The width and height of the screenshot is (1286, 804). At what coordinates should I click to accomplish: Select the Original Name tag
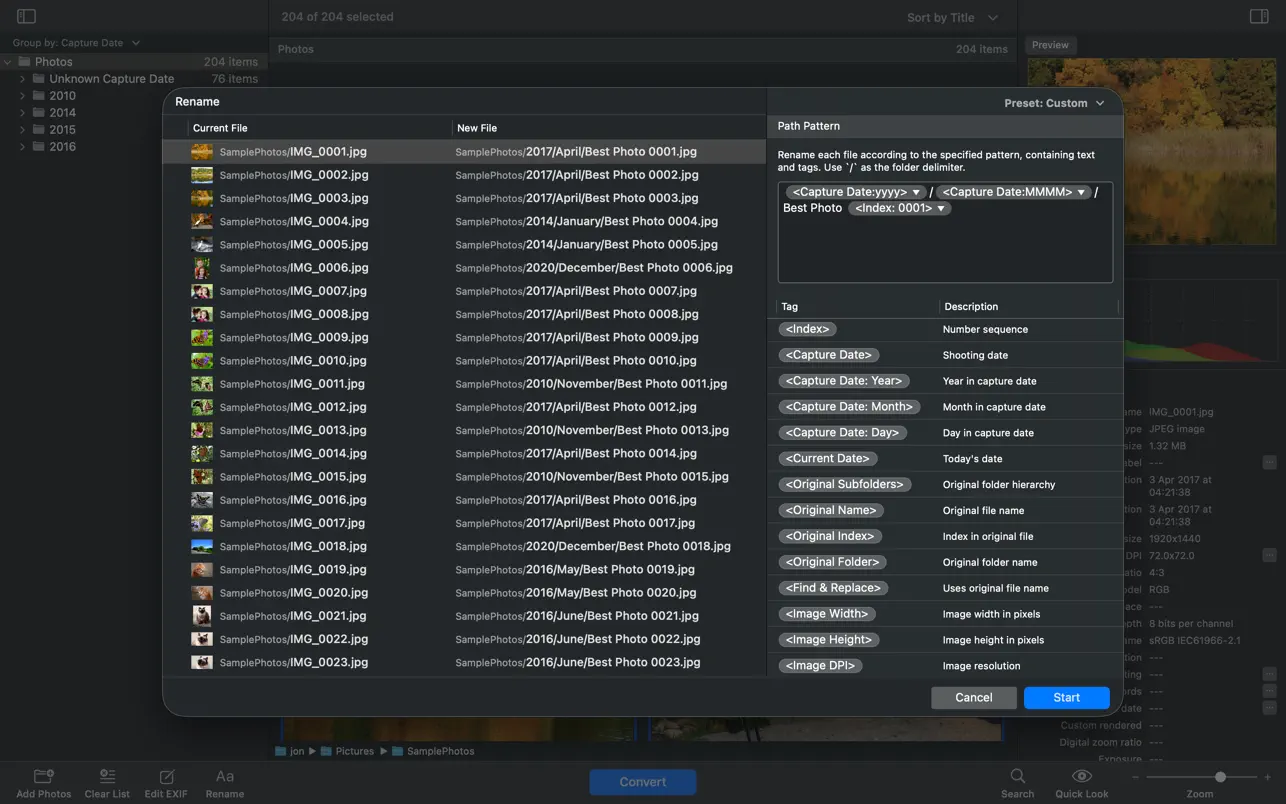pos(832,511)
